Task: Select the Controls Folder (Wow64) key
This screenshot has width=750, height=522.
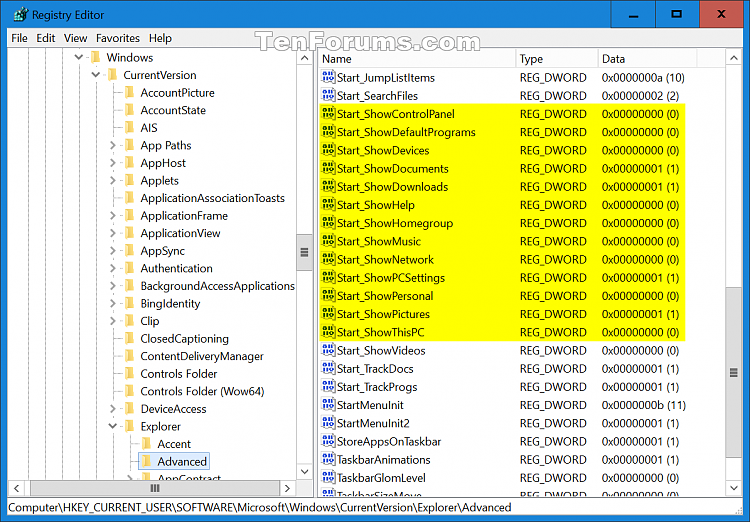Action: pos(202,391)
